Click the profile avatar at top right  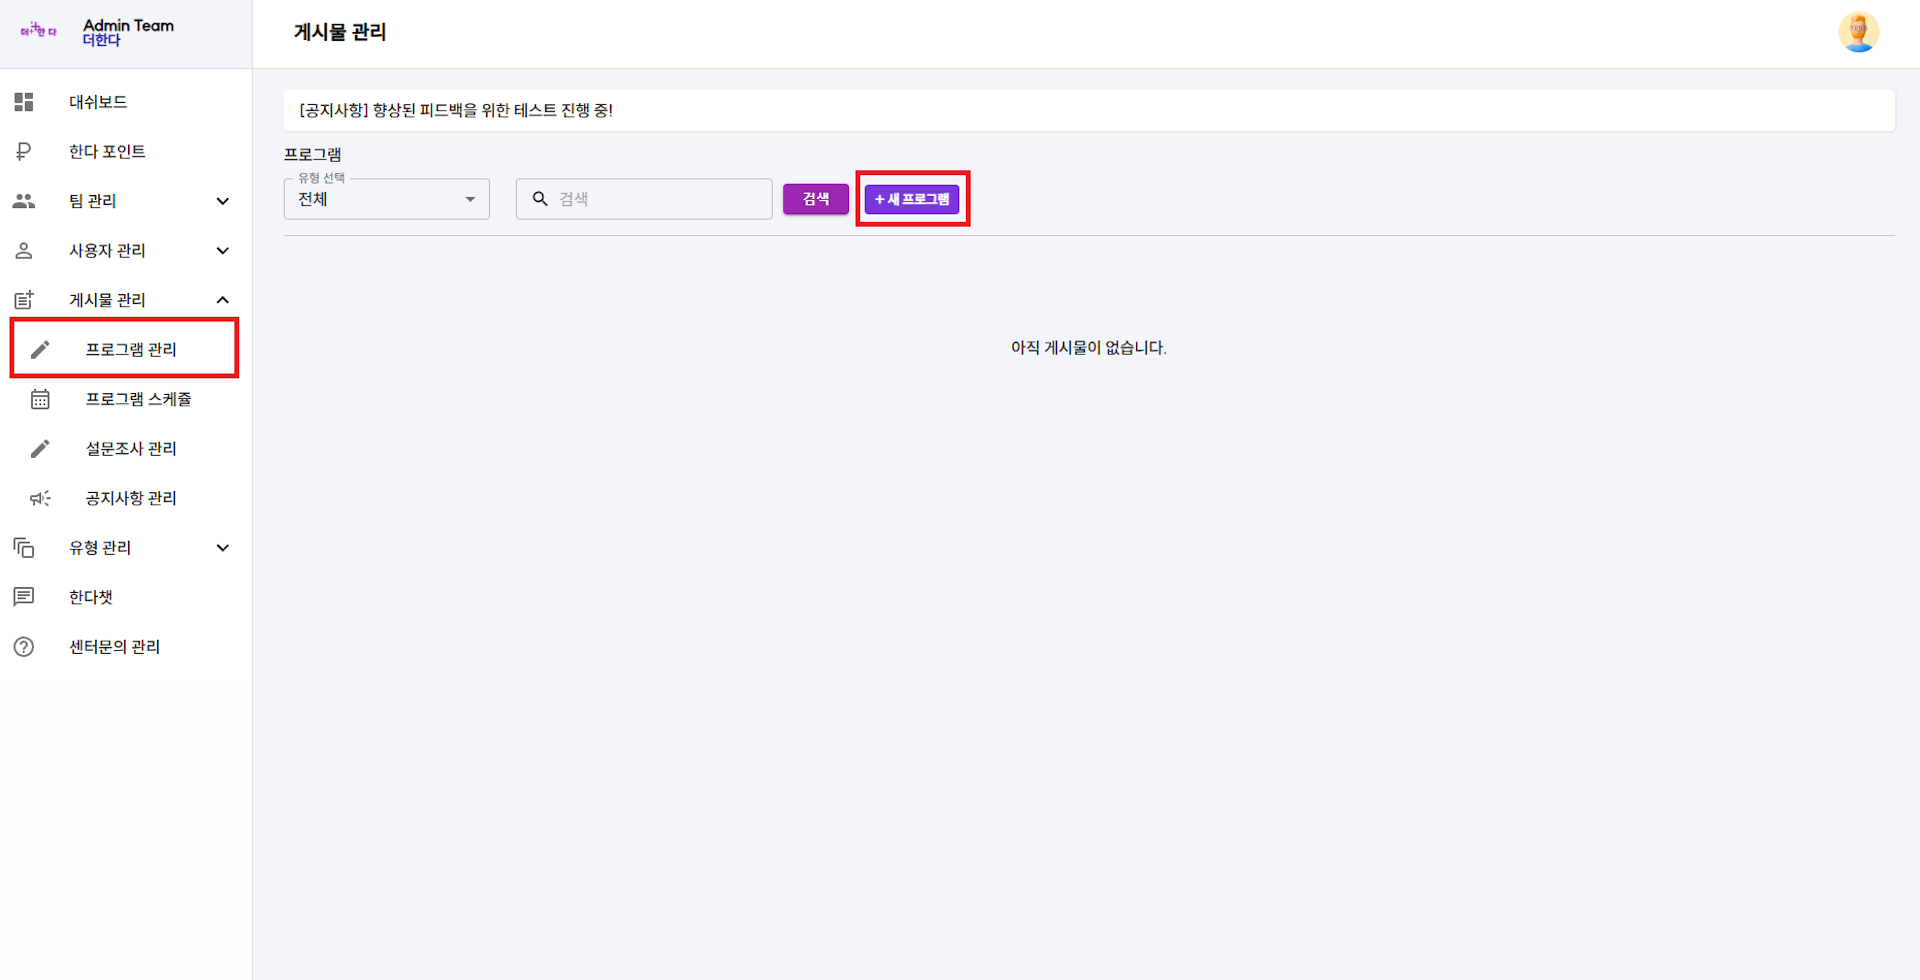[x=1859, y=31]
